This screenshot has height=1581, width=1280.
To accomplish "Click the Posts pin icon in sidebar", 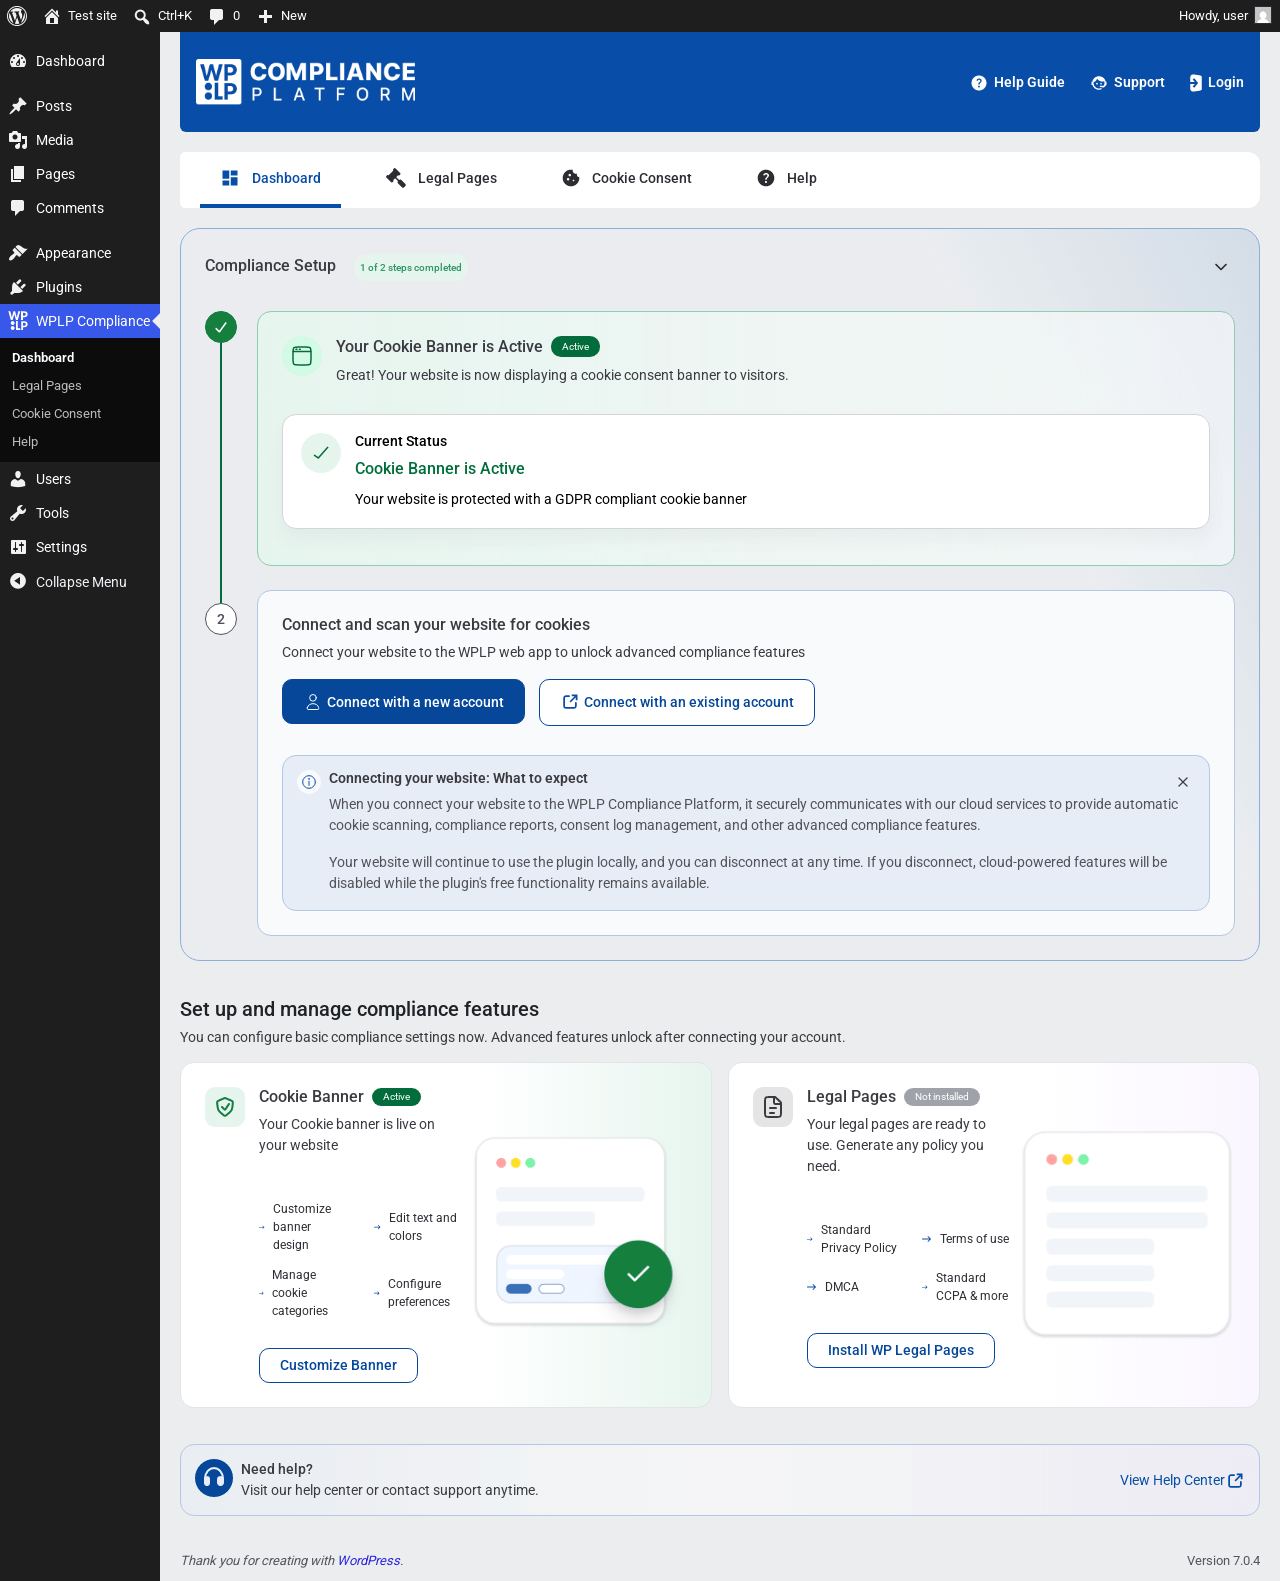I will click(x=18, y=106).
